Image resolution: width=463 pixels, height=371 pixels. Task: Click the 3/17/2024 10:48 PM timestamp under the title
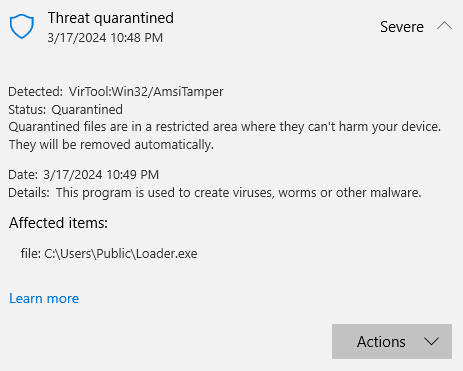[x=105, y=38]
